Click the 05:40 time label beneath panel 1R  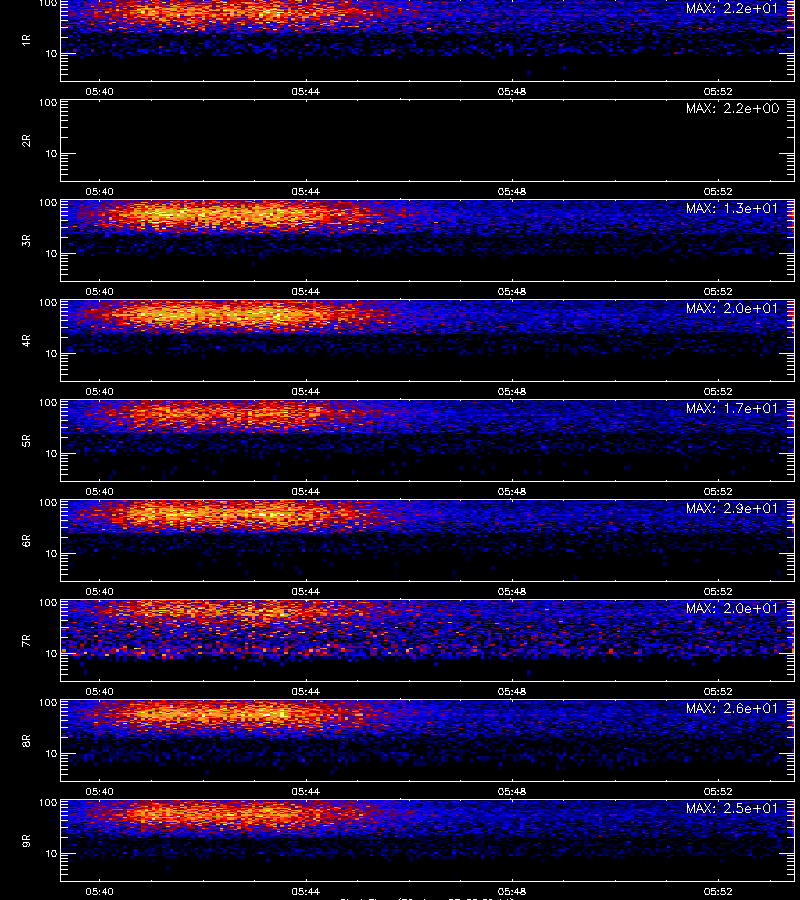click(99, 92)
